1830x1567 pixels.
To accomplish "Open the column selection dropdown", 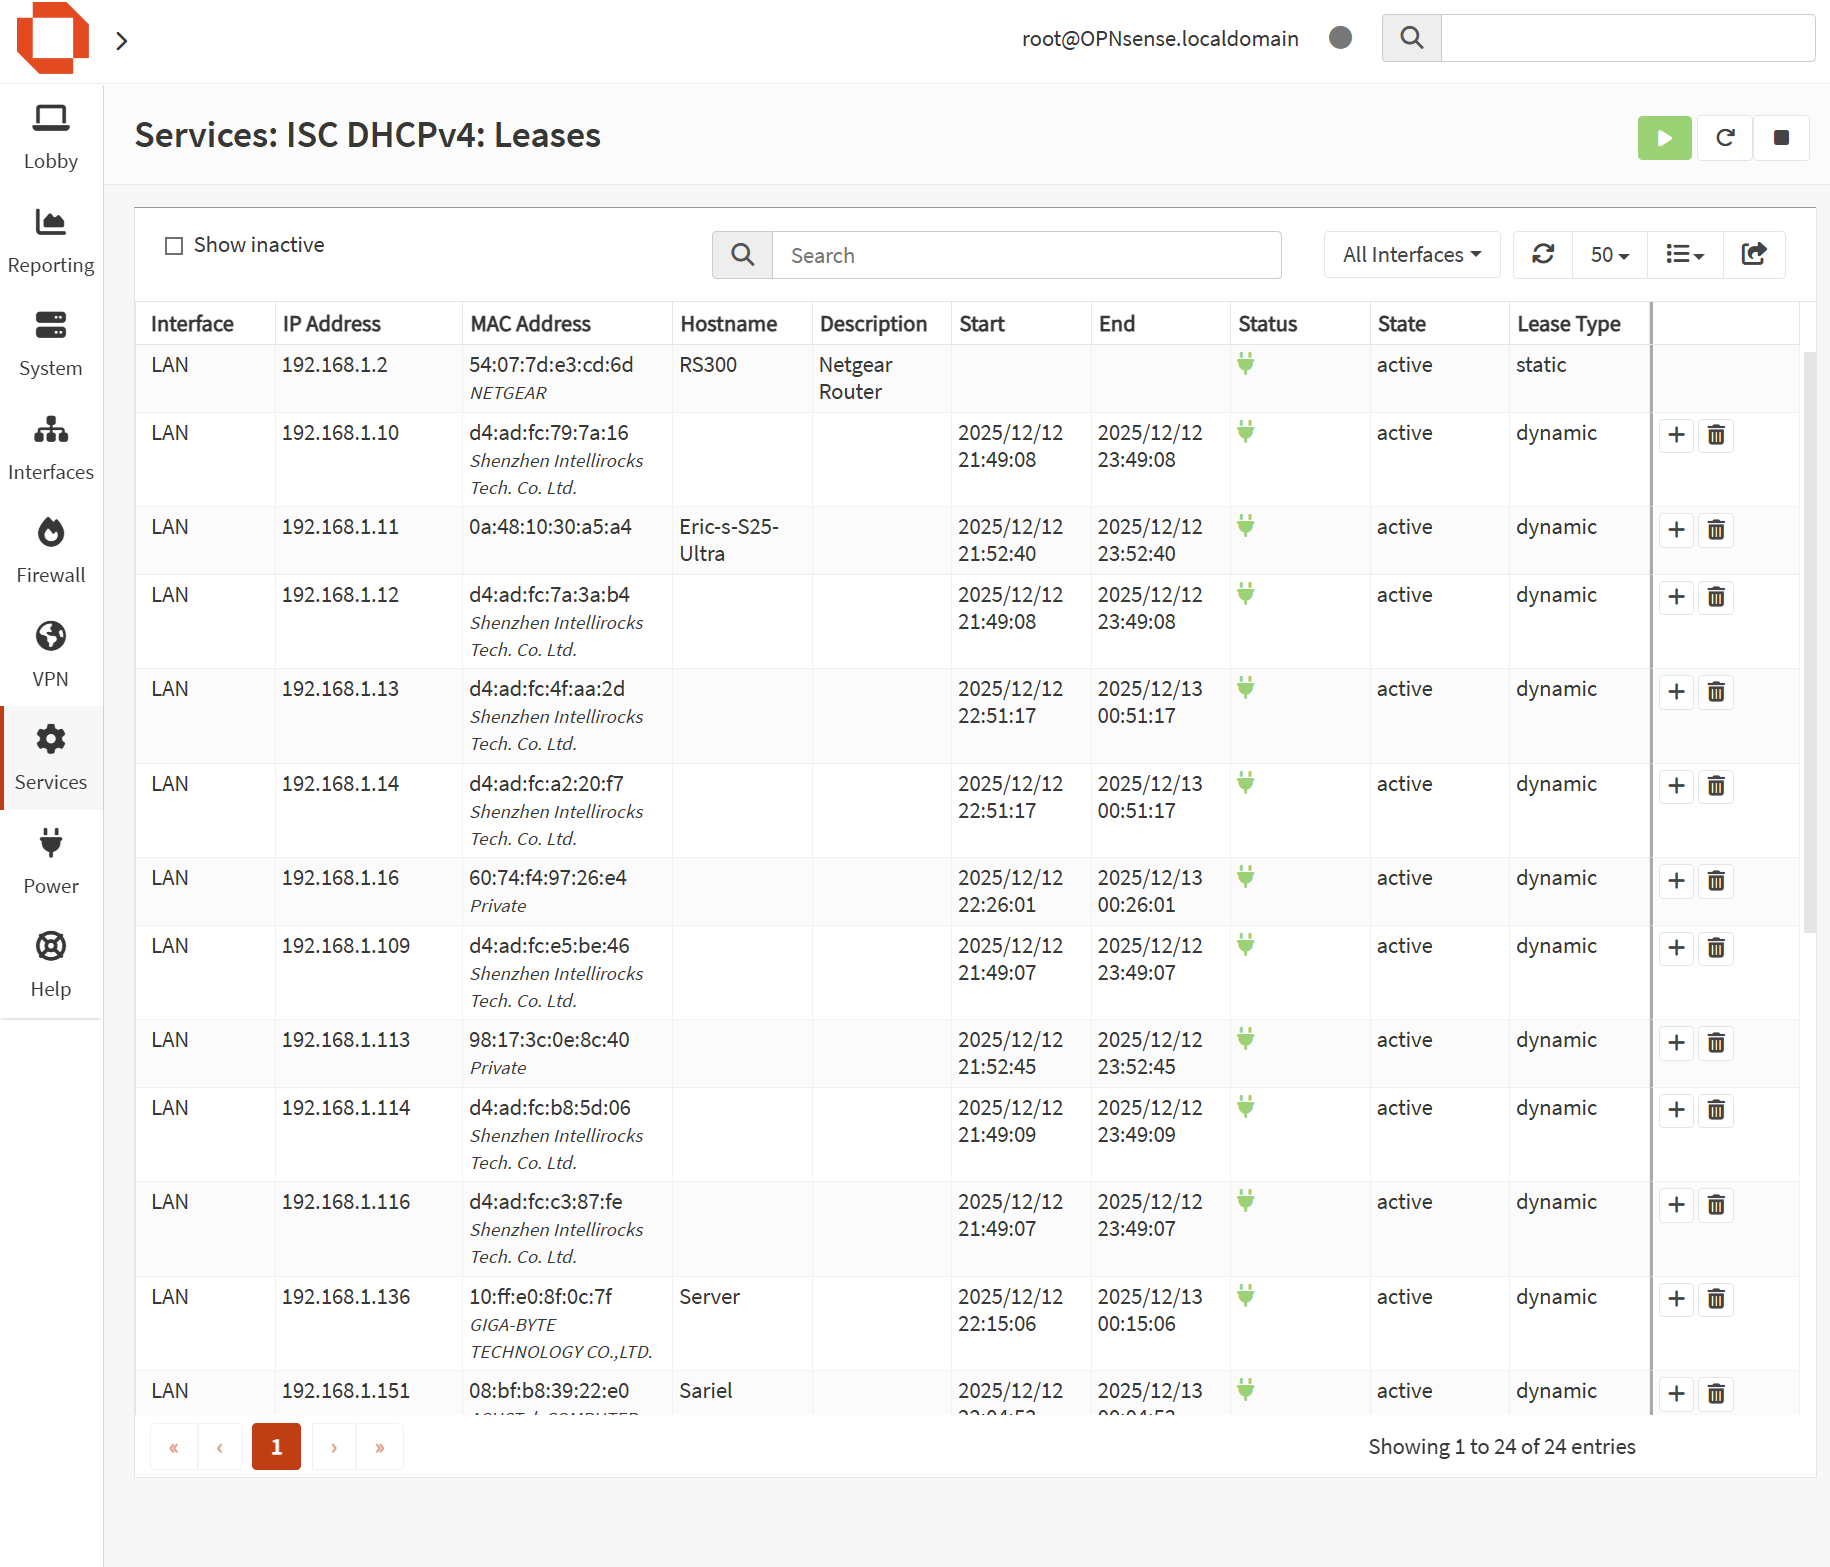I will pyautogui.click(x=1684, y=255).
